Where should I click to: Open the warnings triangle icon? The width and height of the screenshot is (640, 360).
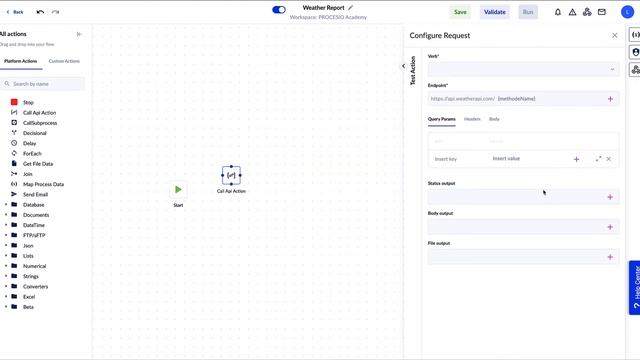[572, 12]
